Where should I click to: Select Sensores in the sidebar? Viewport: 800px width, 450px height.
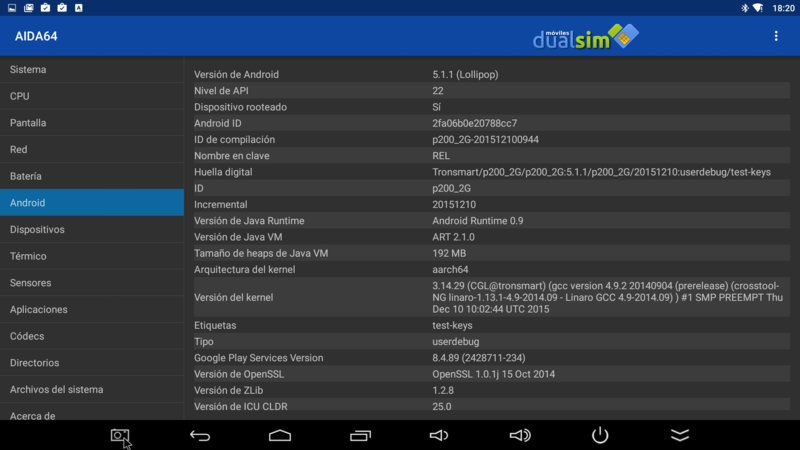tap(92, 283)
